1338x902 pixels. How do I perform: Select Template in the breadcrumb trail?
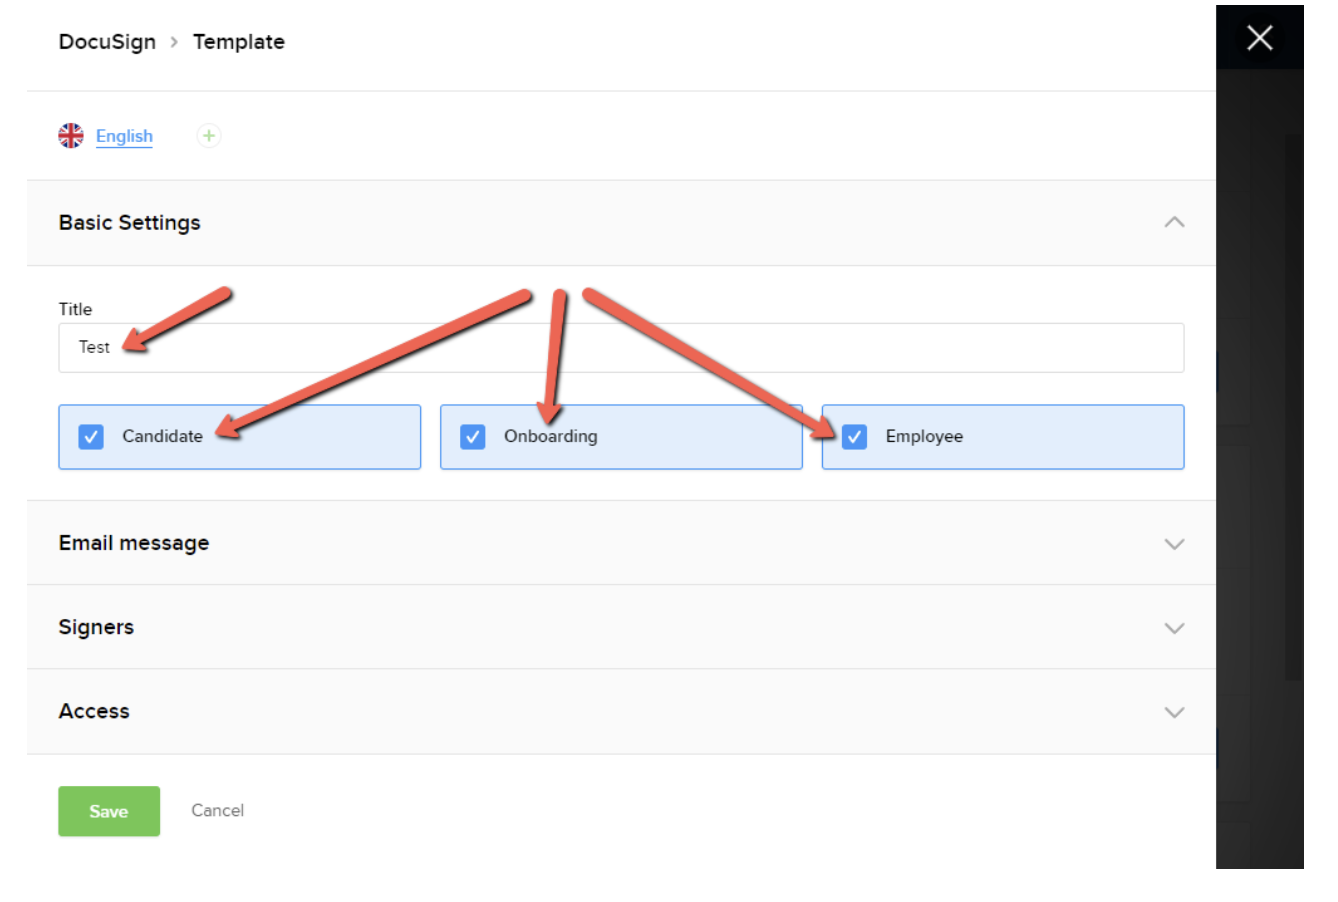239,41
